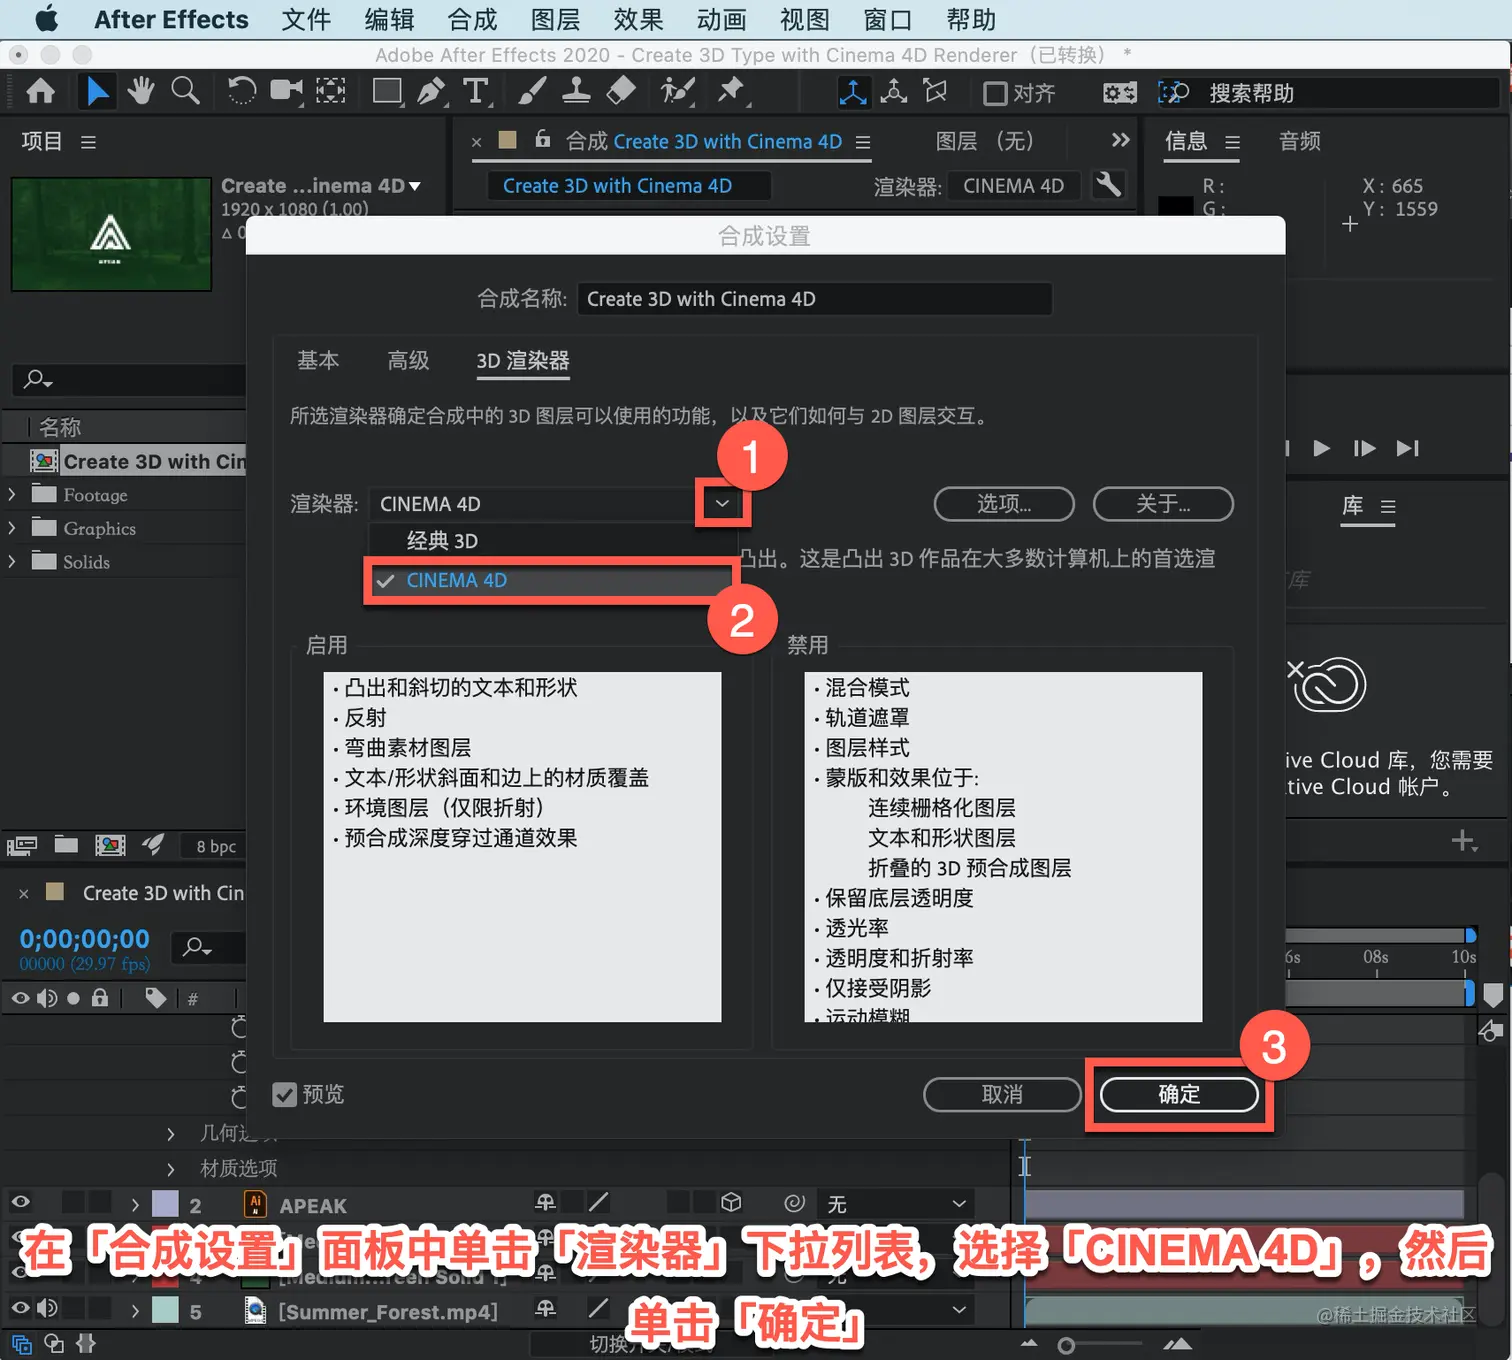This screenshot has height=1360, width=1512.
Task: Create a new folder in Project panel
Action: [66, 845]
